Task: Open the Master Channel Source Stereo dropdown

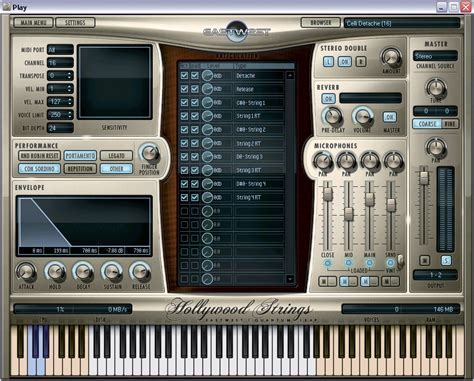Action: coord(435,56)
